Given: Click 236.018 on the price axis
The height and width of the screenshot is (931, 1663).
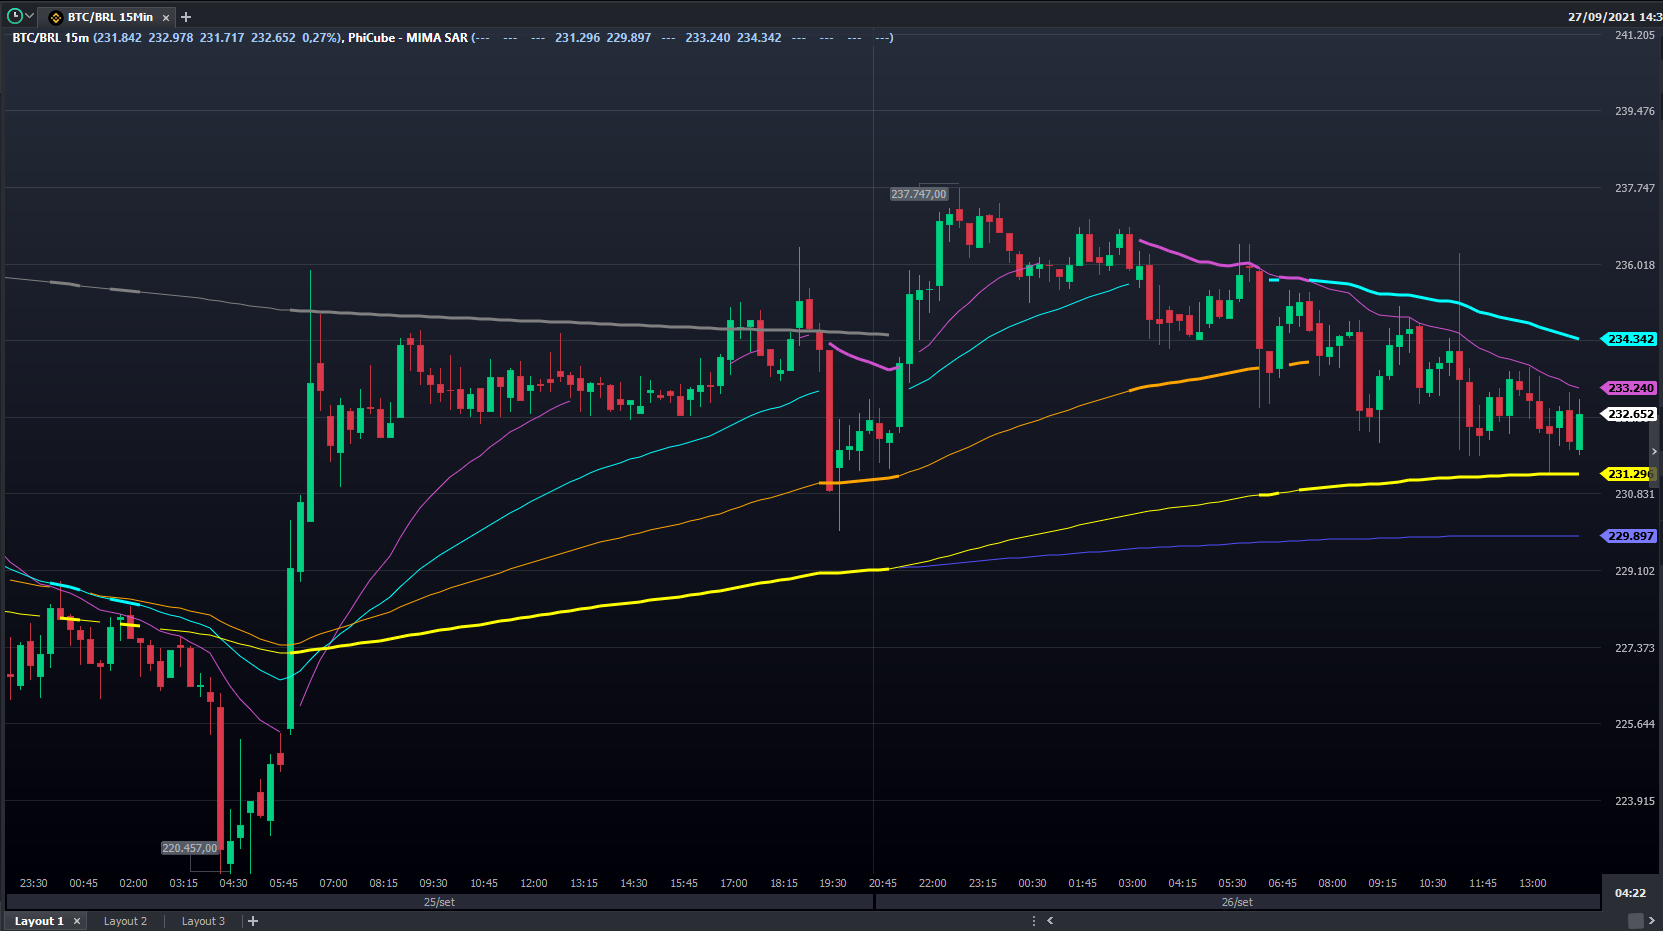Looking at the screenshot, I should click(x=1635, y=265).
